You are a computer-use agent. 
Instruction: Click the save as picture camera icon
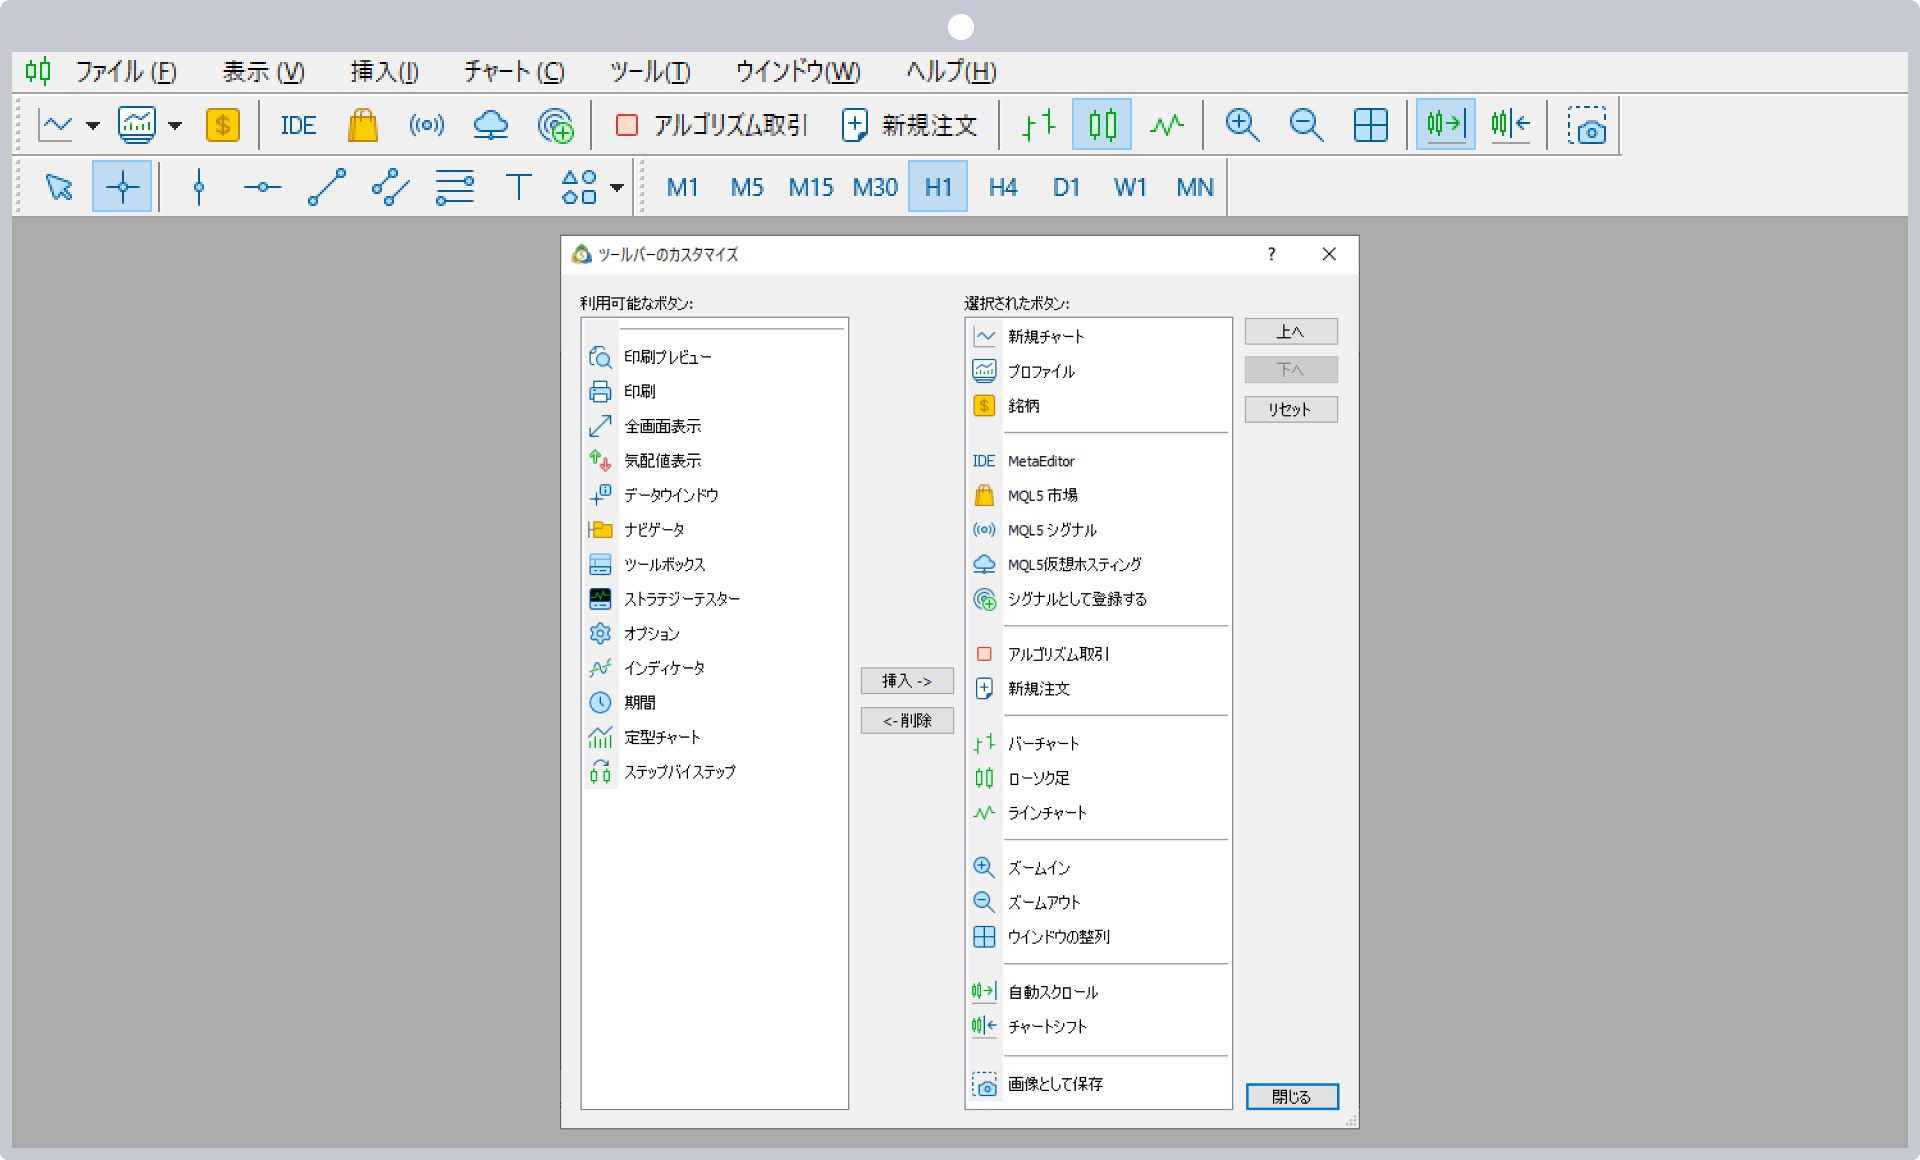tap(1586, 125)
